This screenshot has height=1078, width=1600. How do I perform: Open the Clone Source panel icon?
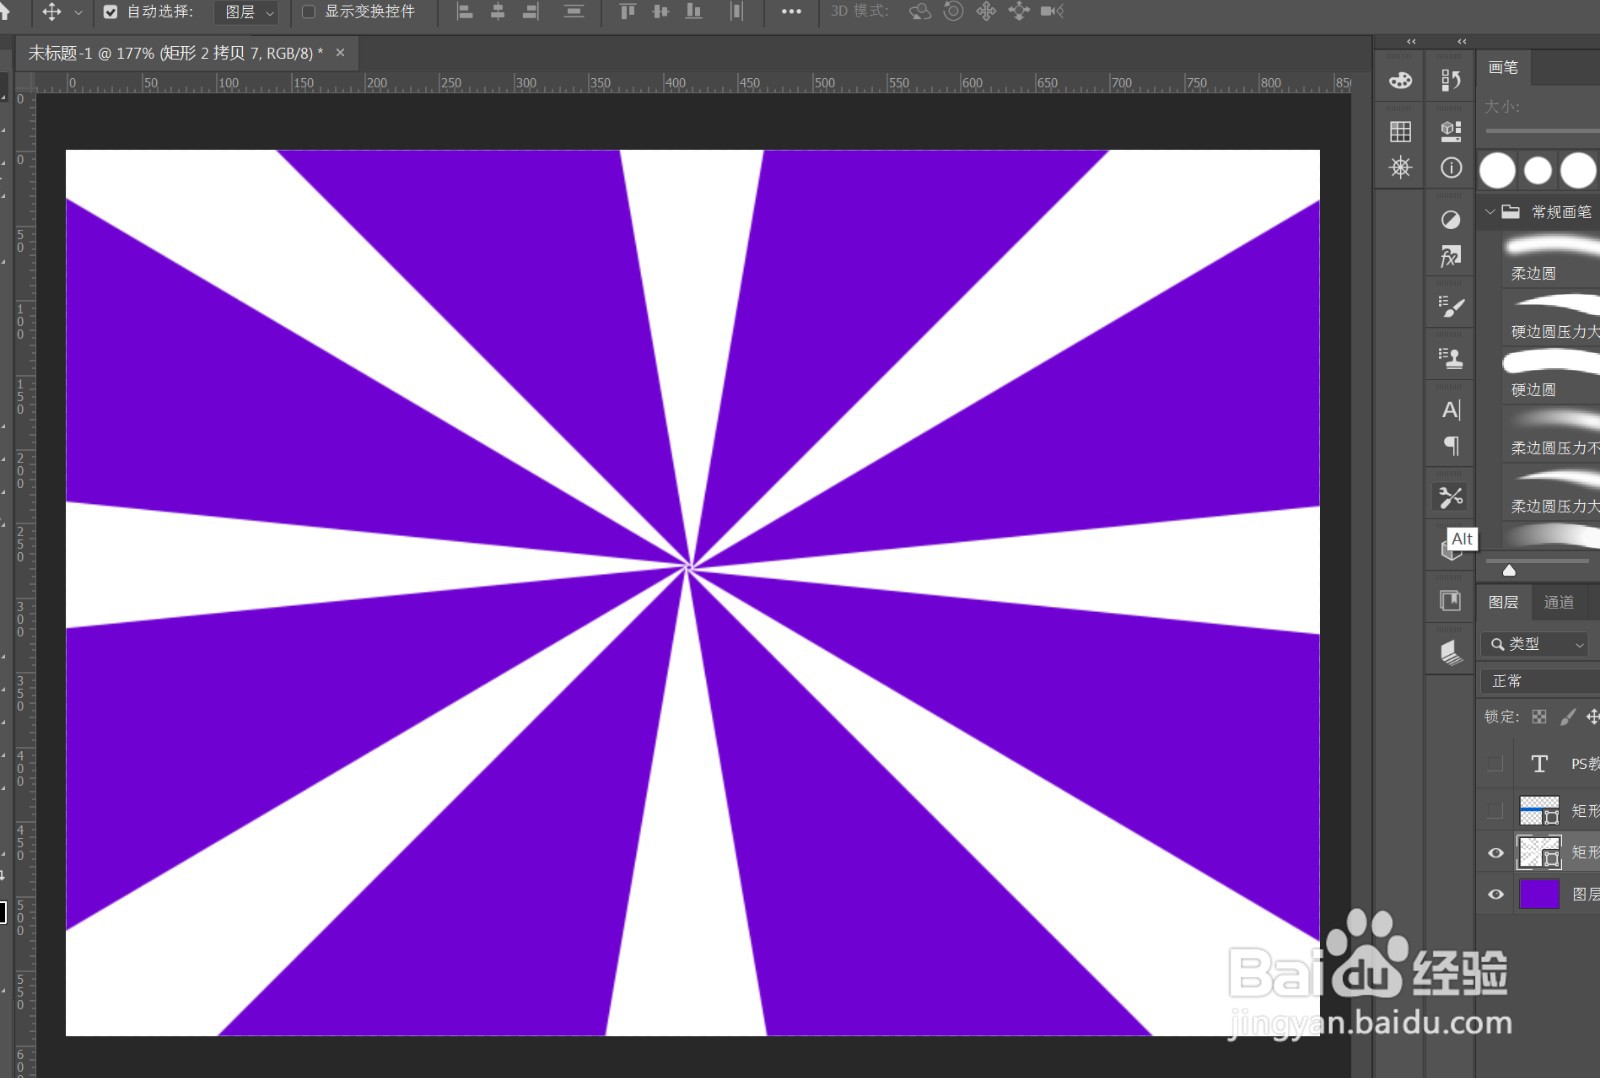tap(1451, 357)
